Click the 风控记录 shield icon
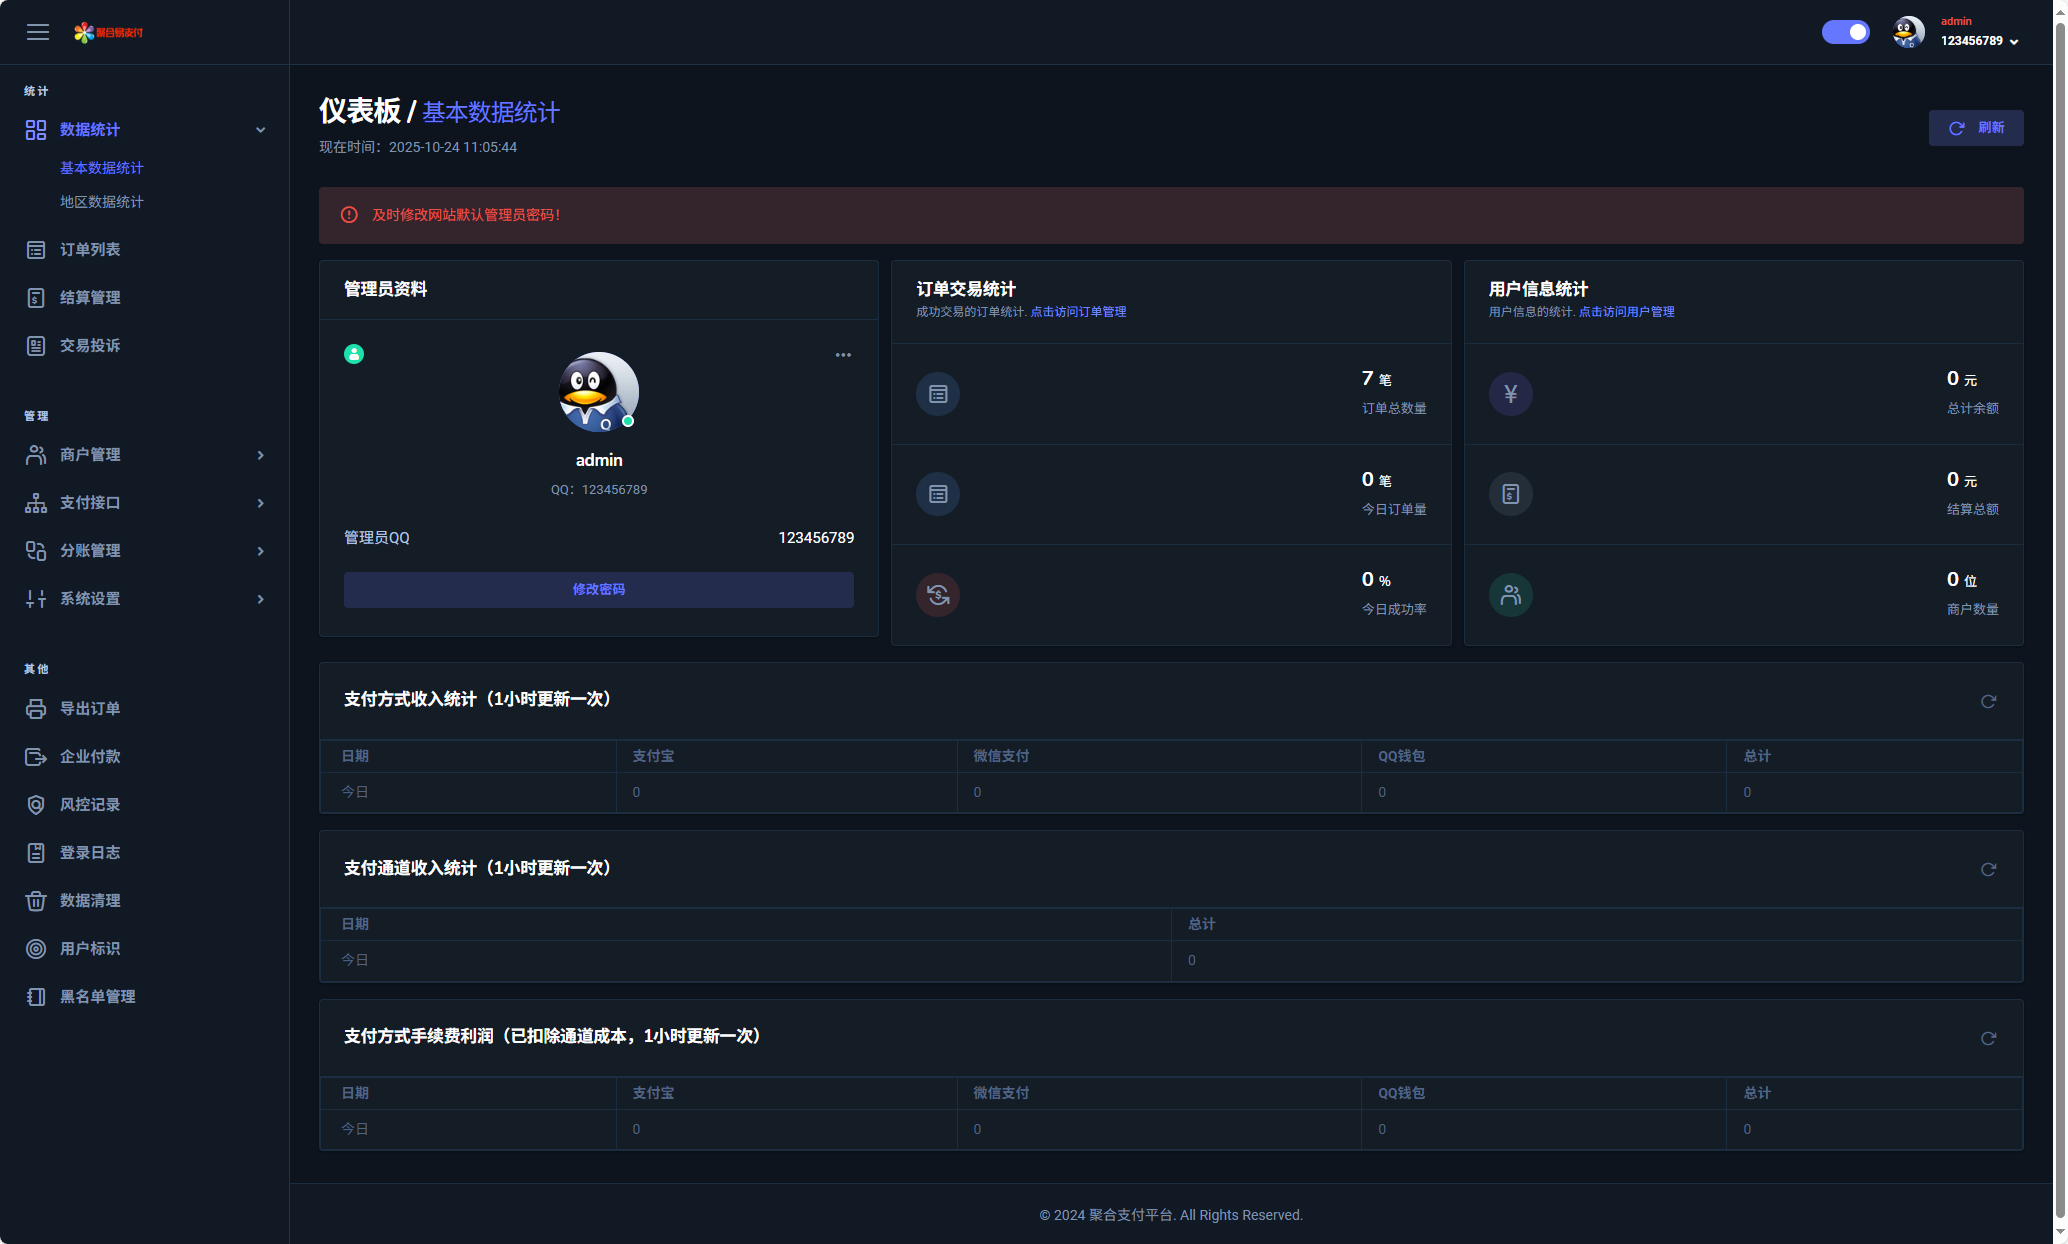Image resolution: width=2068 pixels, height=1244 pixels. coord(36,805)
